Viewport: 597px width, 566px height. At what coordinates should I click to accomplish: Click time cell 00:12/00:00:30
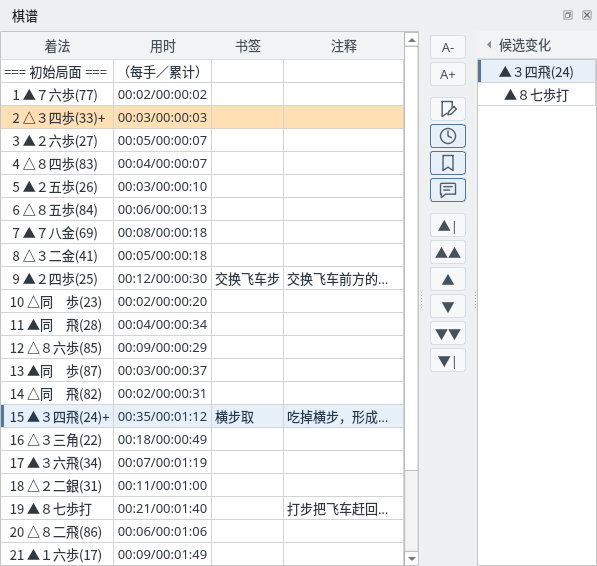[163, 279]
